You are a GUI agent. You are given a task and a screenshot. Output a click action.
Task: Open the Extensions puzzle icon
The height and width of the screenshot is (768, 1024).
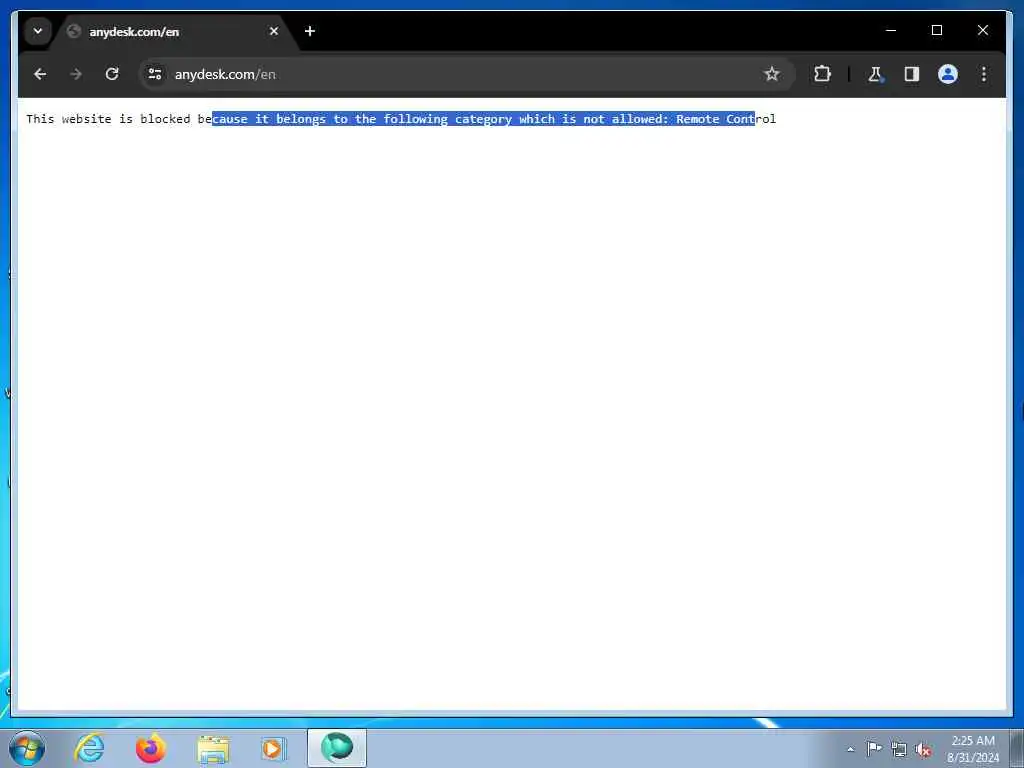pos(822,74)
